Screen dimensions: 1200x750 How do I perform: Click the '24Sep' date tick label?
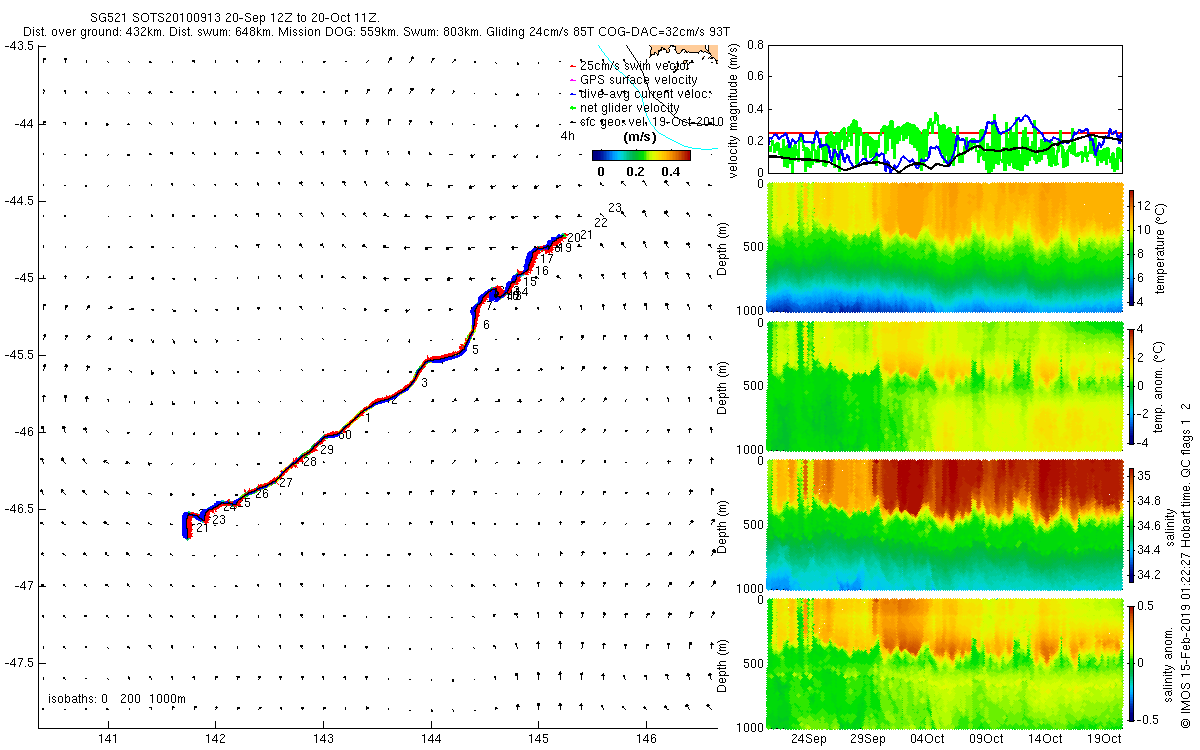[809, 739]
